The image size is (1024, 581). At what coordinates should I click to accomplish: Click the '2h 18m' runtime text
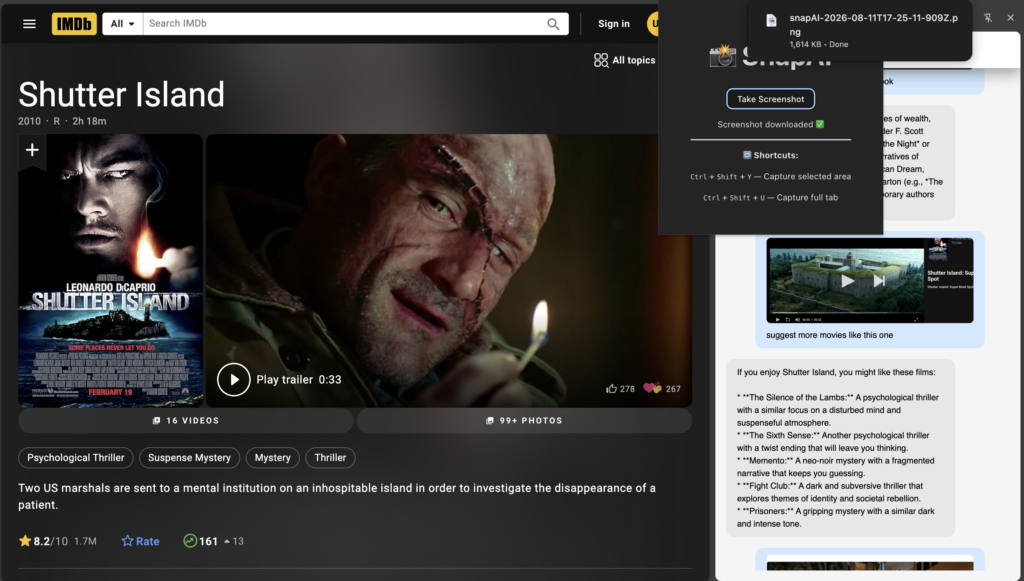(89, 121)
